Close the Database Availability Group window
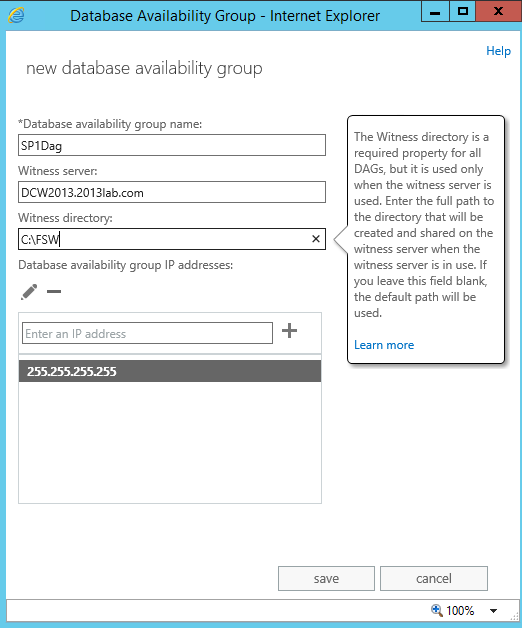Image resolution: width=522 pixels, height=628 pixels. coord(498,11)
